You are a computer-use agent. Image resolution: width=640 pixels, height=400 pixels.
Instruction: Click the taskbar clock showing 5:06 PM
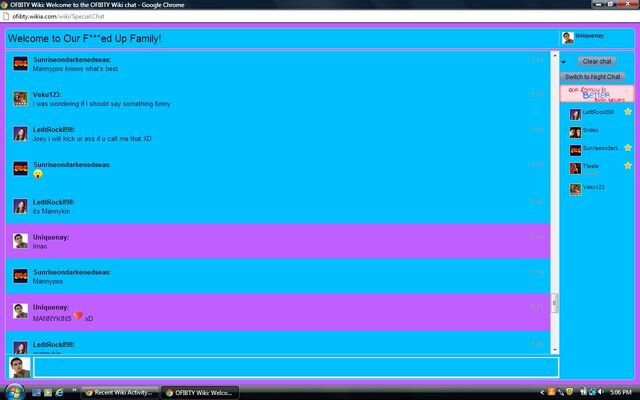[620, 392]
